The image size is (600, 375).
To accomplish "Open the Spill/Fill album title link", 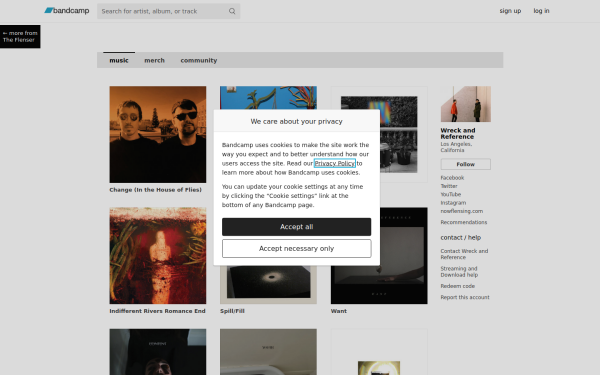I will [232, 311].
